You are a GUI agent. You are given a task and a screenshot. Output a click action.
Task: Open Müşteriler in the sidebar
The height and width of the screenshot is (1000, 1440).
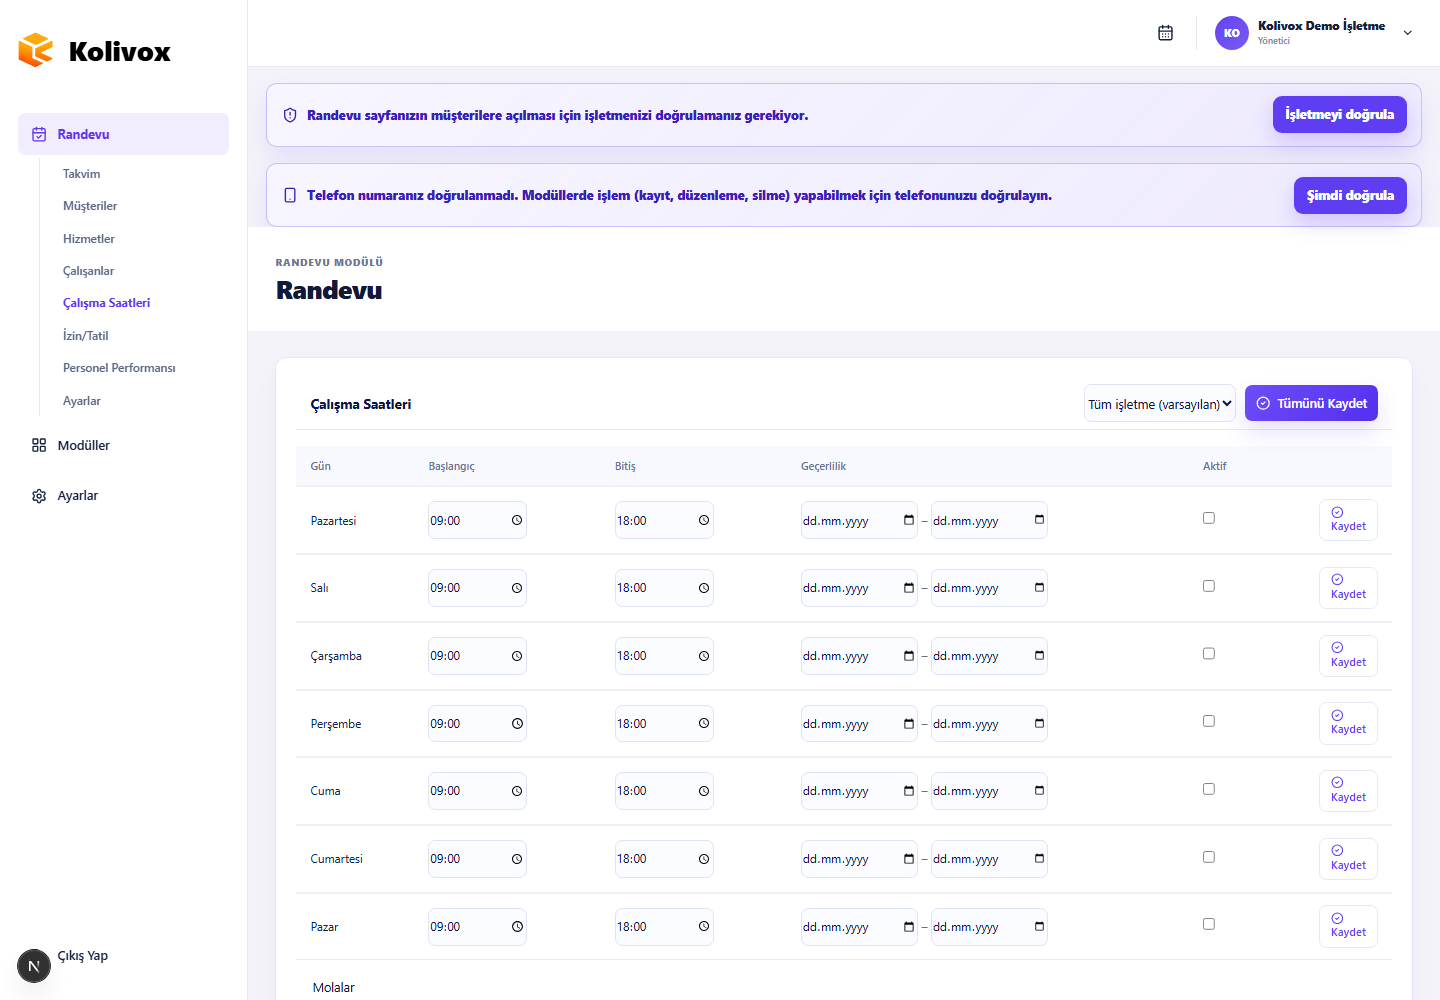(90, 206)
